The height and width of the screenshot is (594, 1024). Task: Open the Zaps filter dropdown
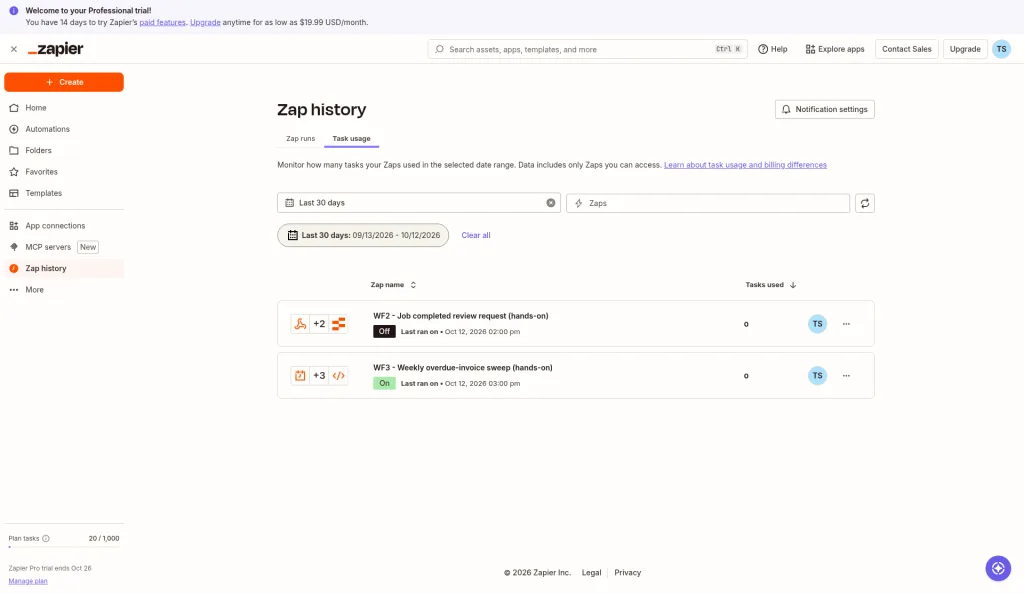pyautogui.click(x=708, y=203)
